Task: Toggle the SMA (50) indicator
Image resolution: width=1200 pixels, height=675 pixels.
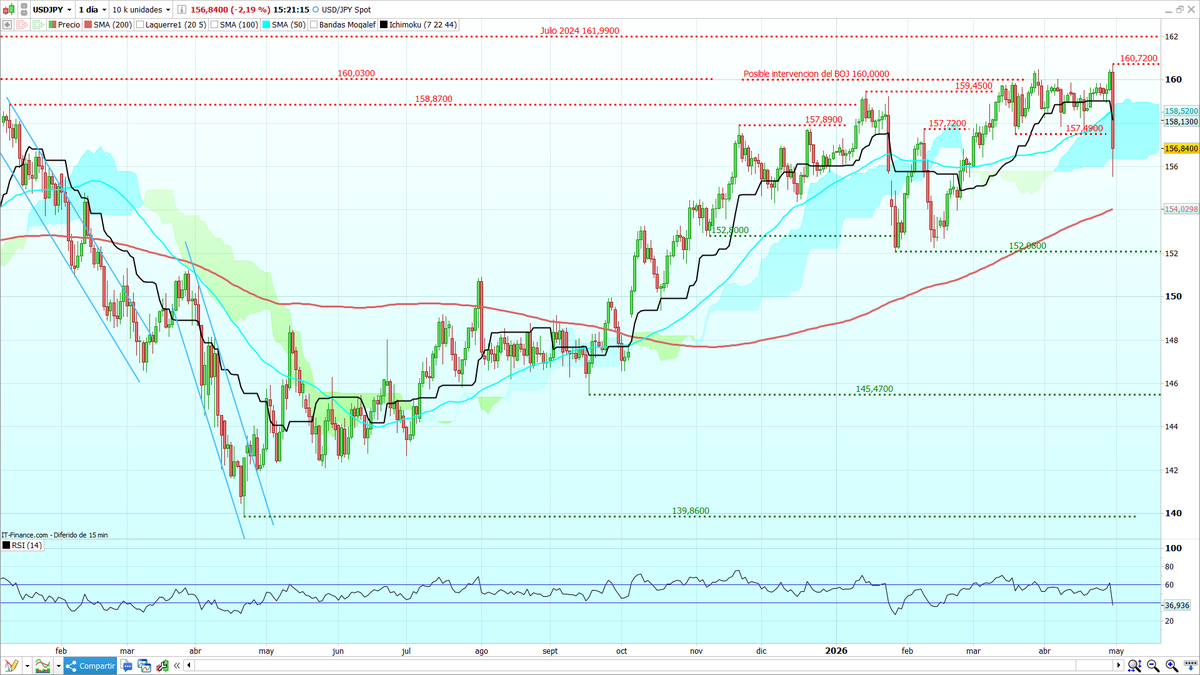Action: coord(284,24)
